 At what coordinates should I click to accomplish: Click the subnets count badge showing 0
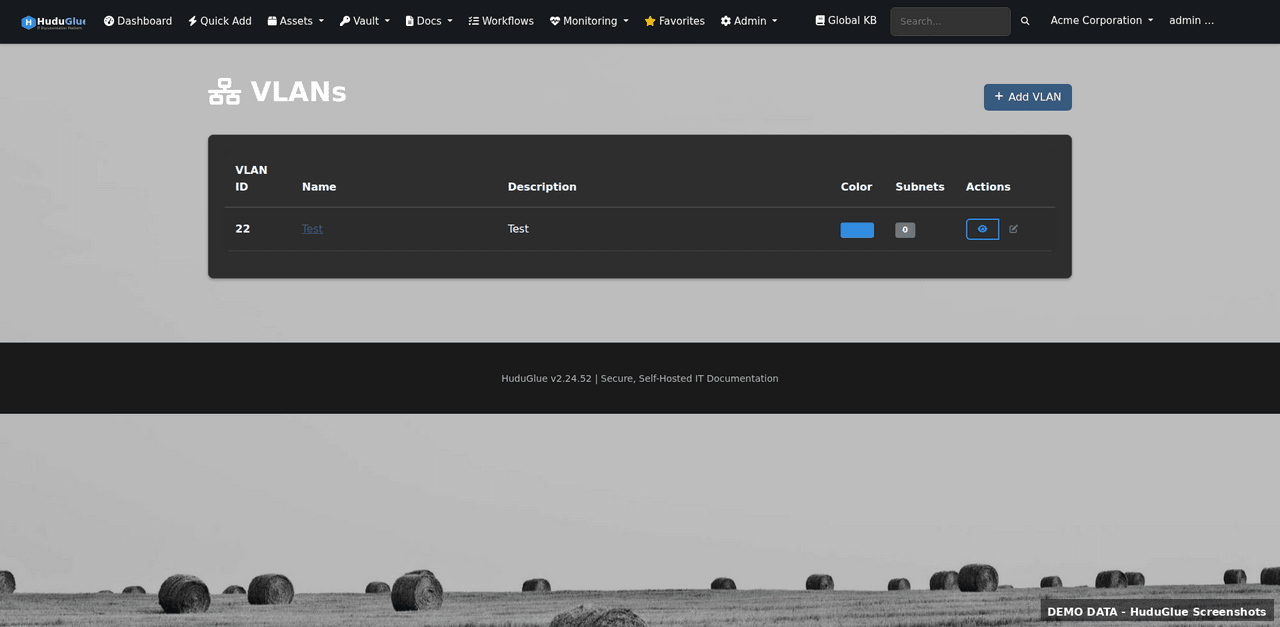click(905, 230)
